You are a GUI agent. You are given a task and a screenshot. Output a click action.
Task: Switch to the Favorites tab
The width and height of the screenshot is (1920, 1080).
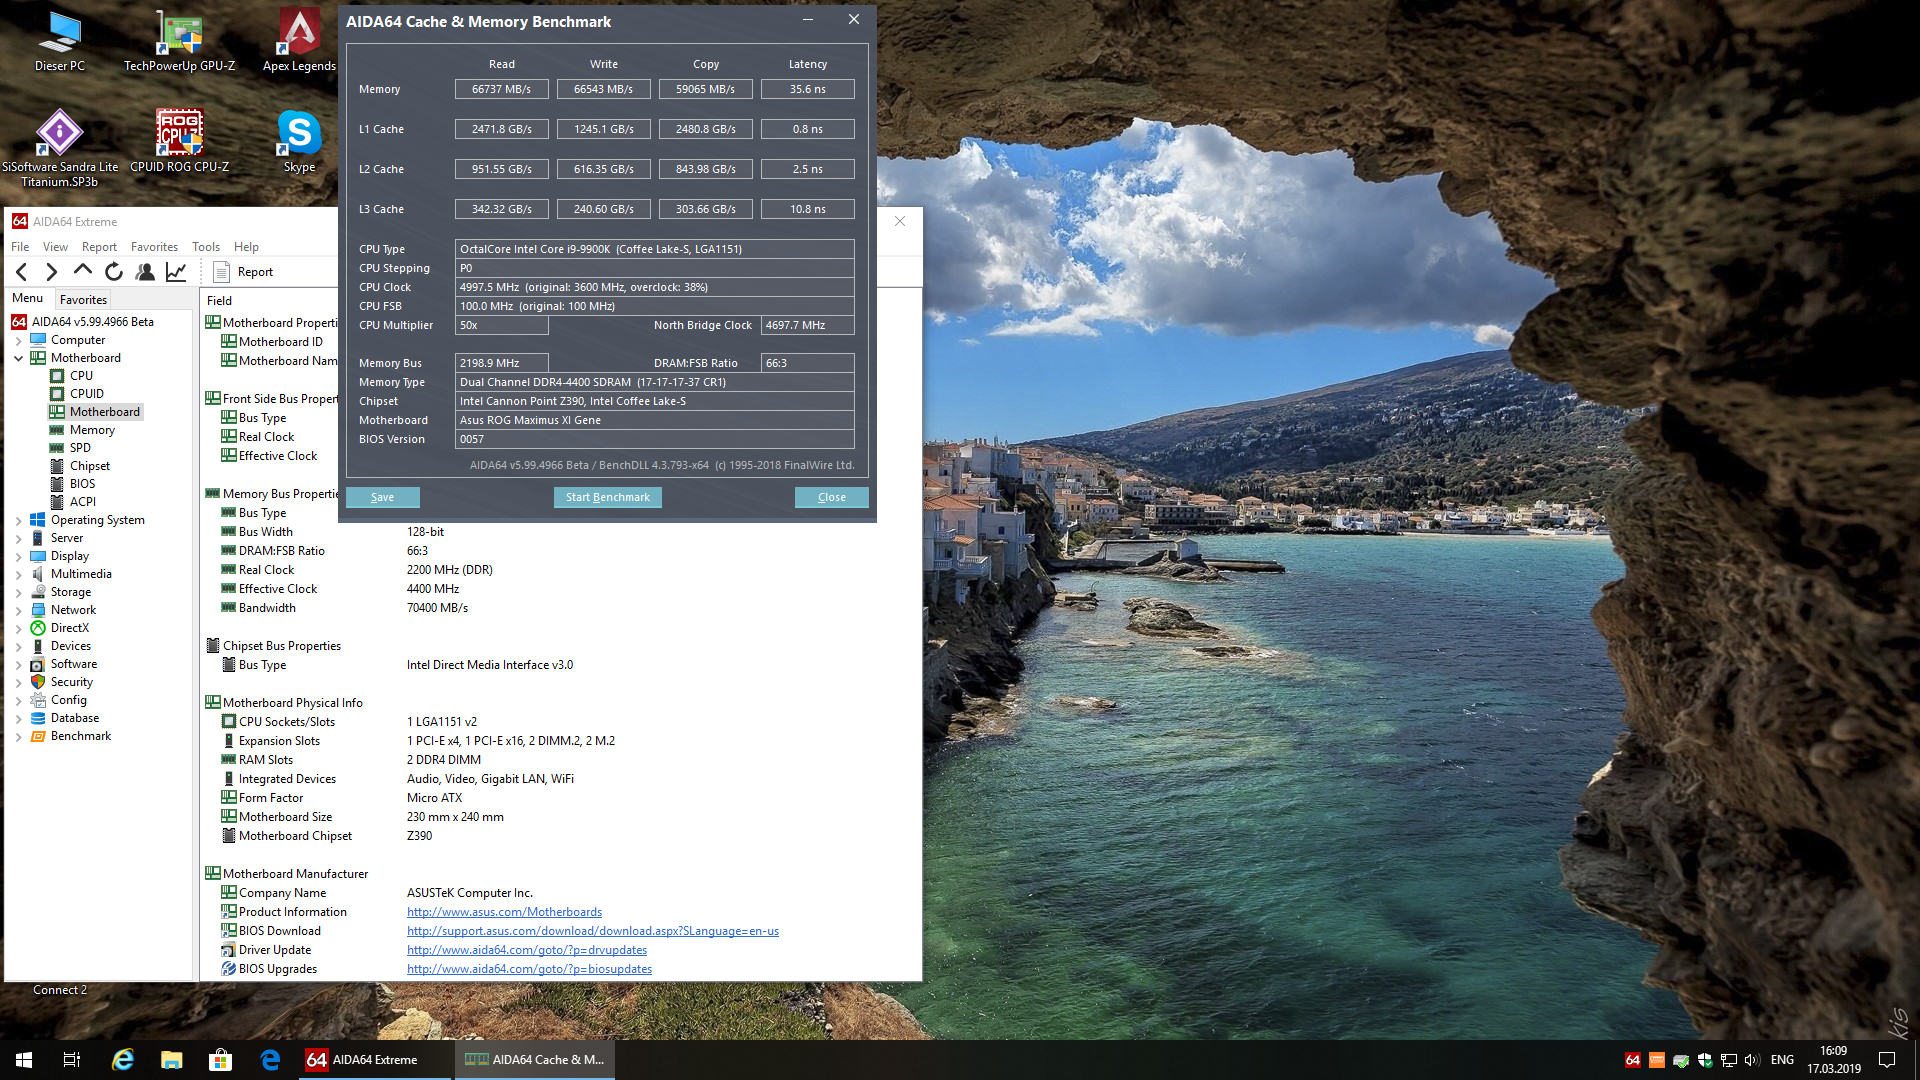tap(83, 300)
